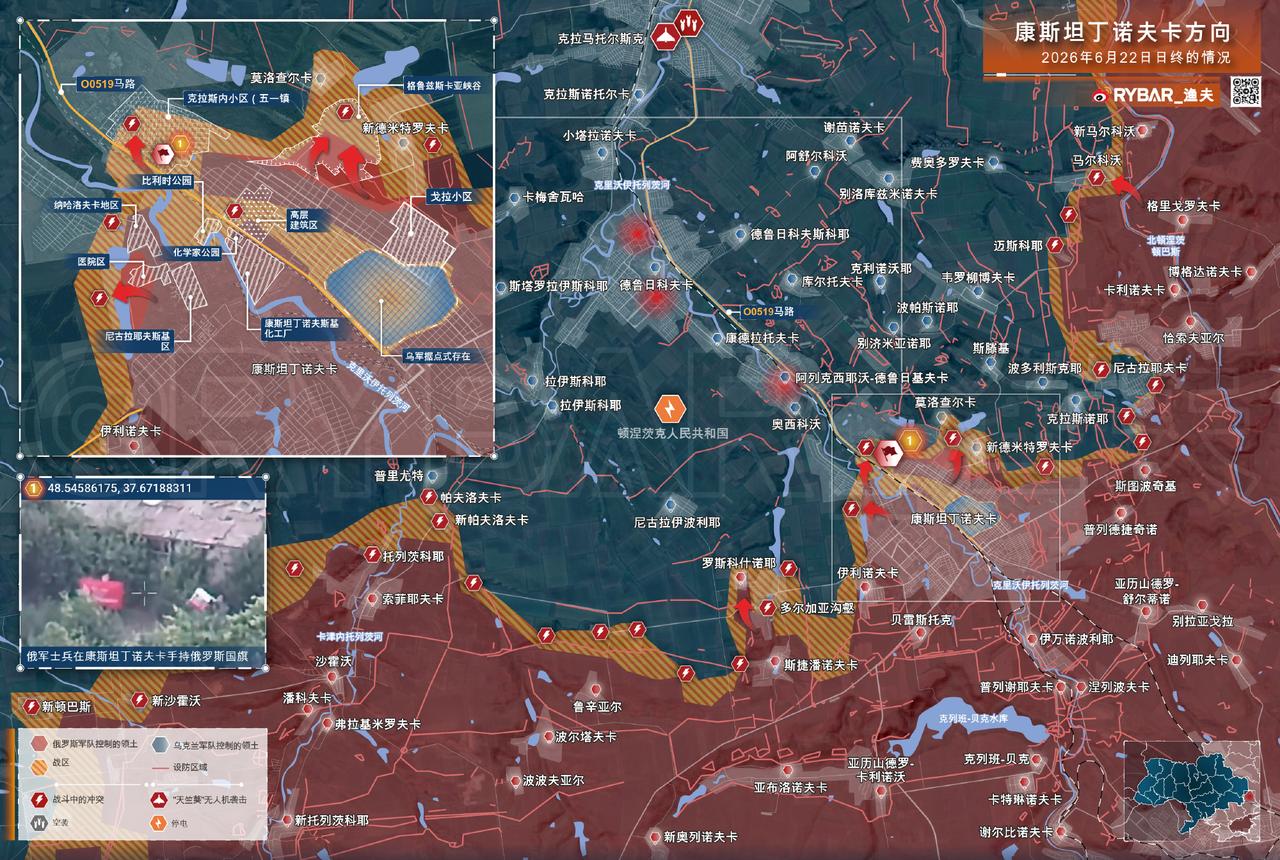Click the 停电 legend icon
Viewport: 1280px width, 860px height.
point(157,824)
